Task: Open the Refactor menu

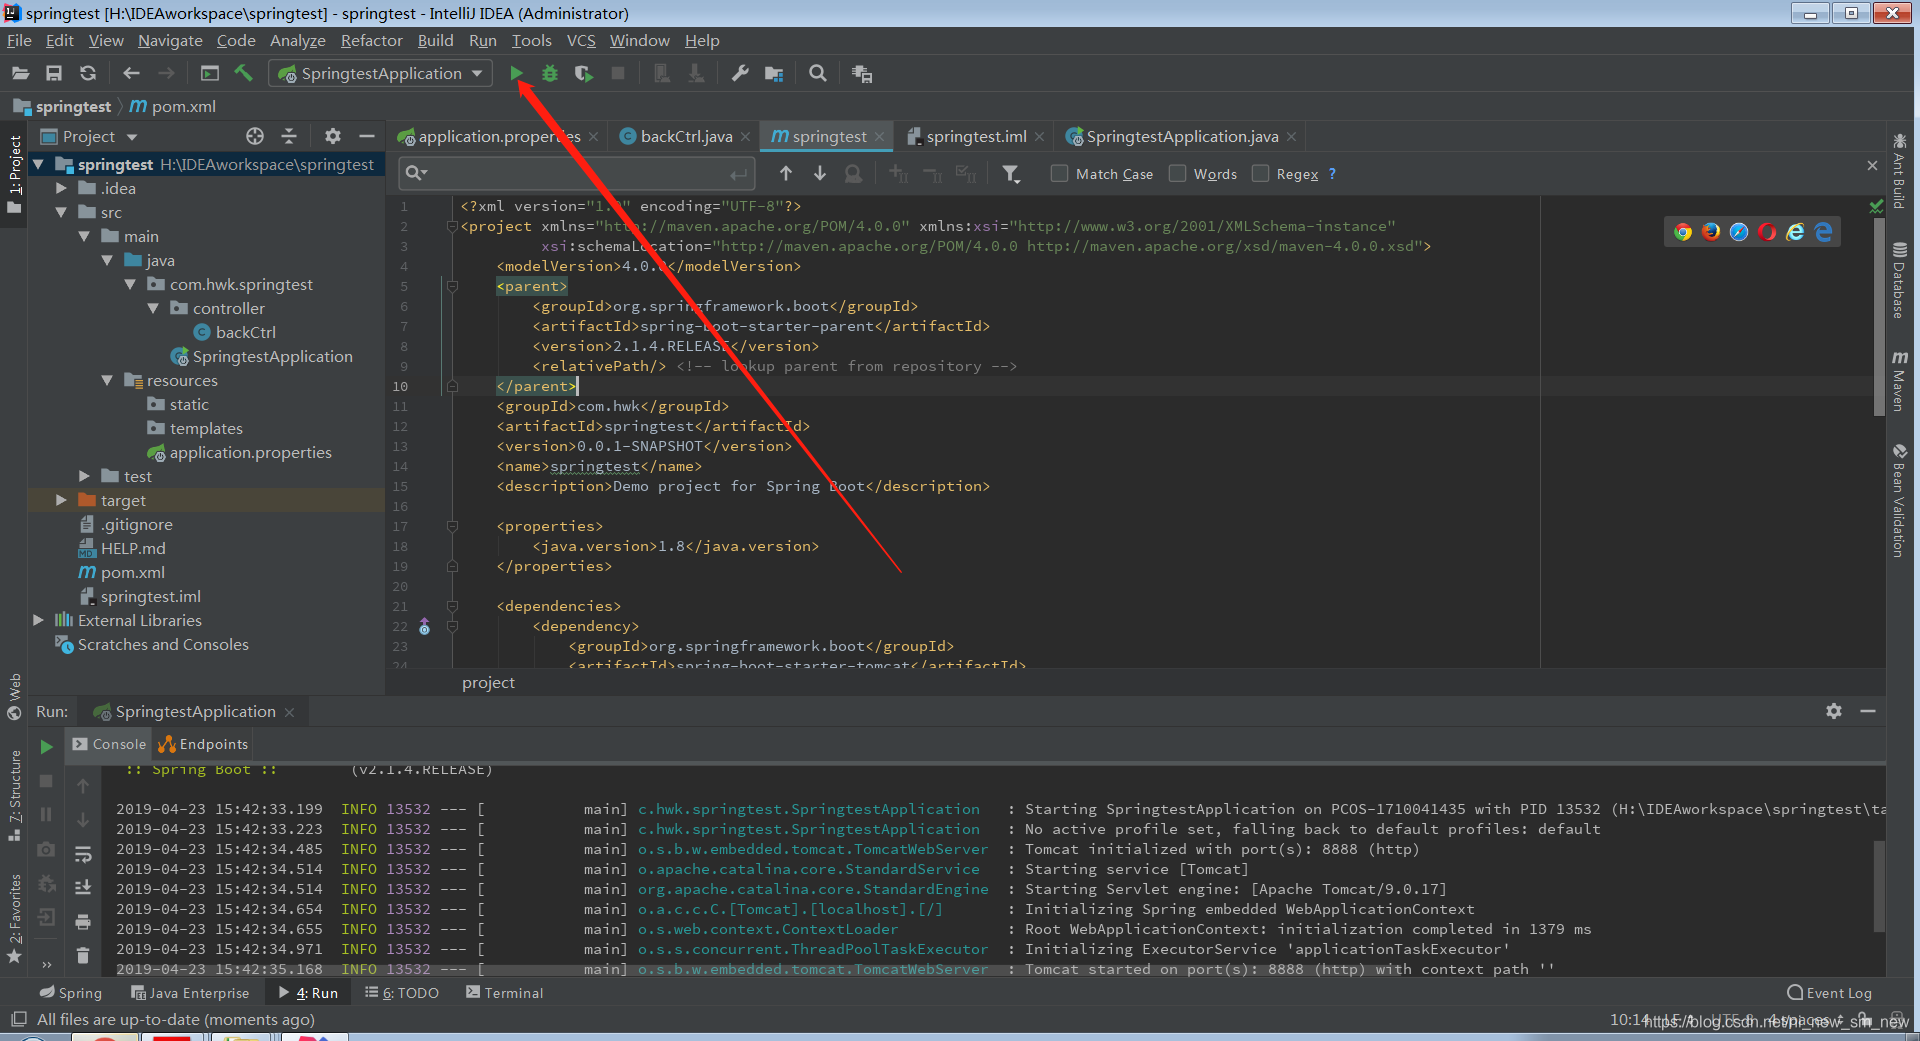Action: pyautogui.click(x=371, y=40)
